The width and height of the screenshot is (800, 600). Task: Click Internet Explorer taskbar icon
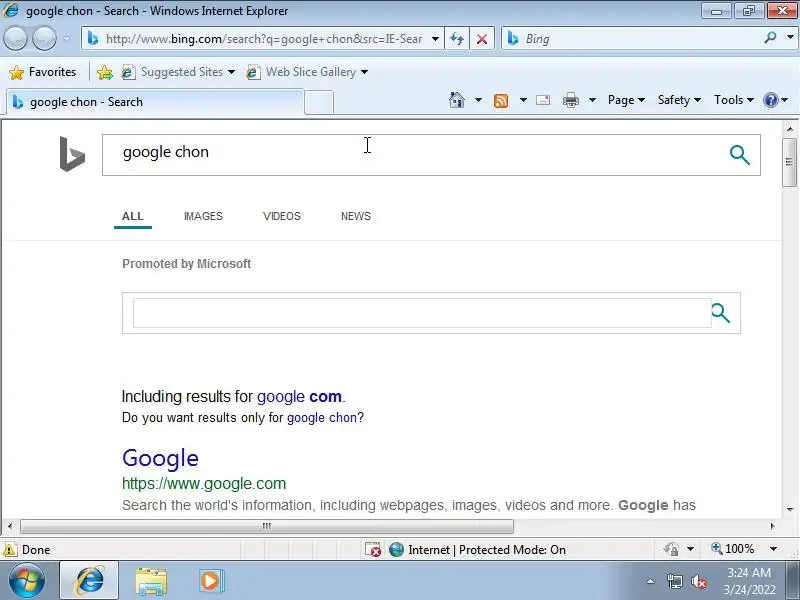coord(89,581)
